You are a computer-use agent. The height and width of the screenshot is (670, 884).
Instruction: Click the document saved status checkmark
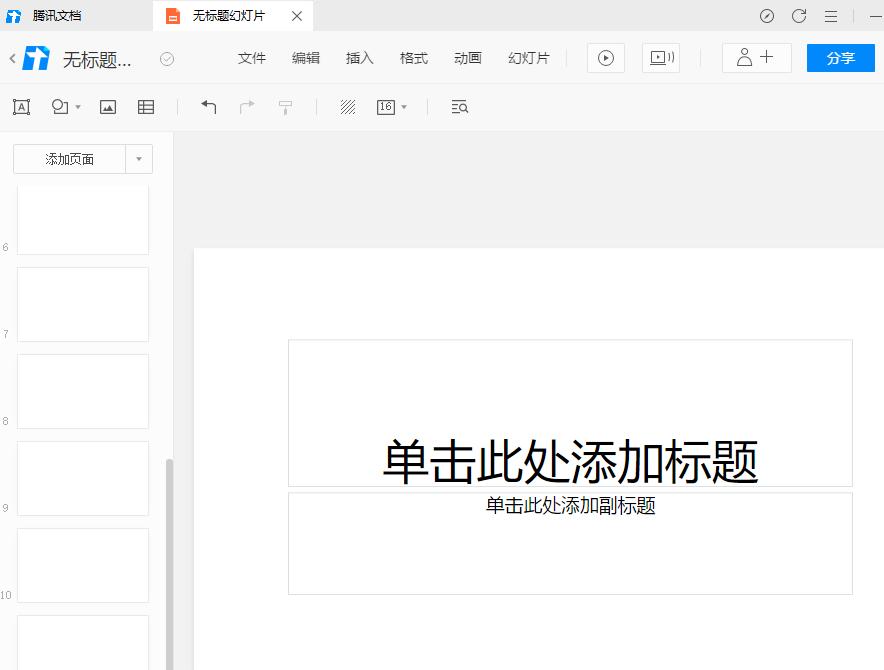click(x=166, y=58)
